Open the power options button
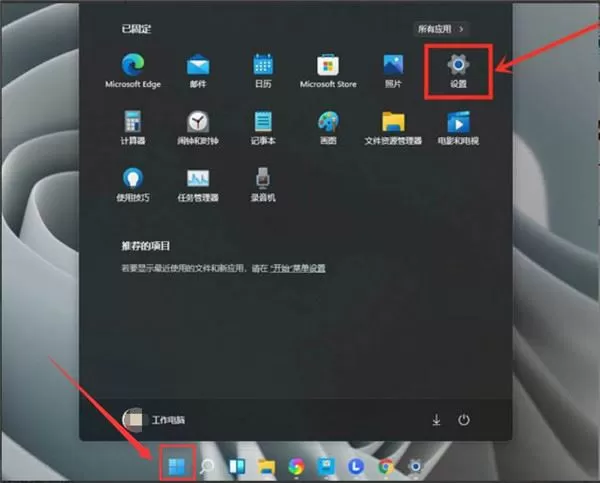600x483 pixels. [464, 420]
